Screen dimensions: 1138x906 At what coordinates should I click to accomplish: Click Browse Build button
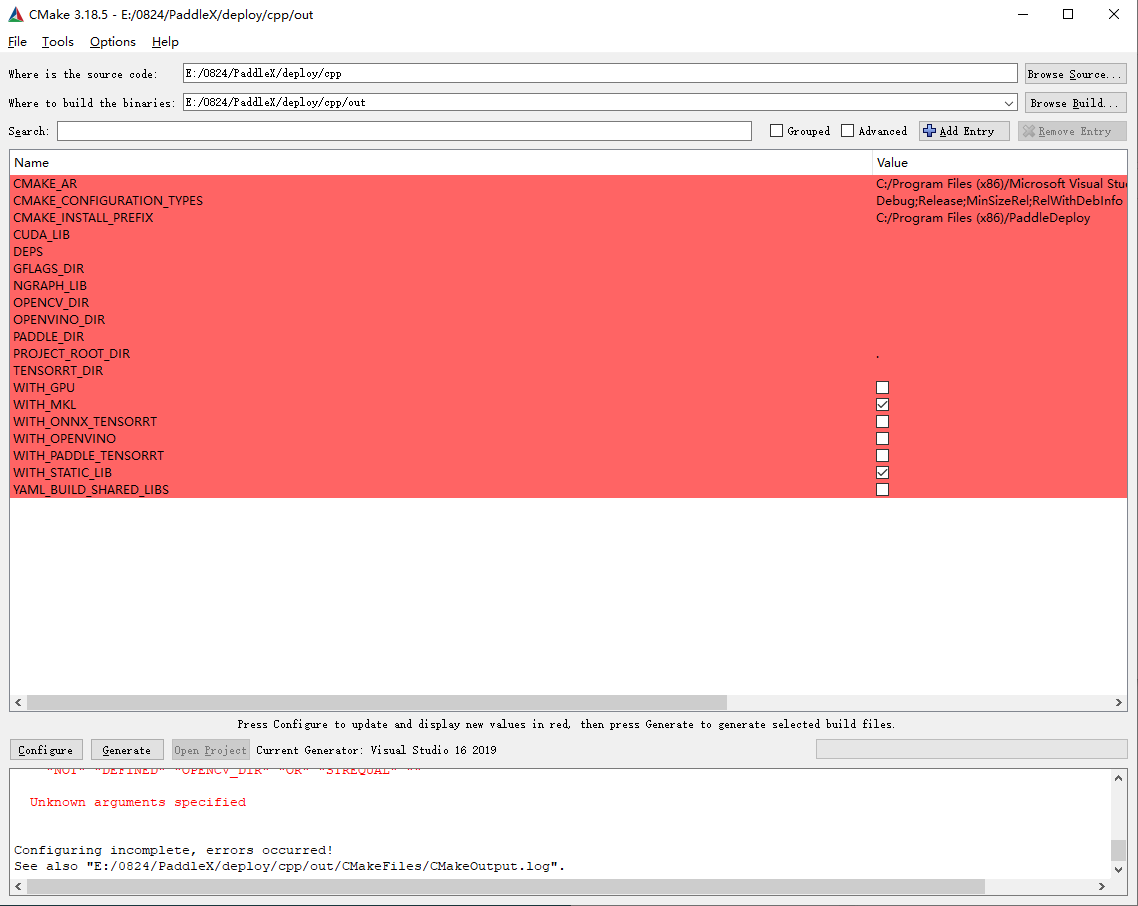point(1075,103)
